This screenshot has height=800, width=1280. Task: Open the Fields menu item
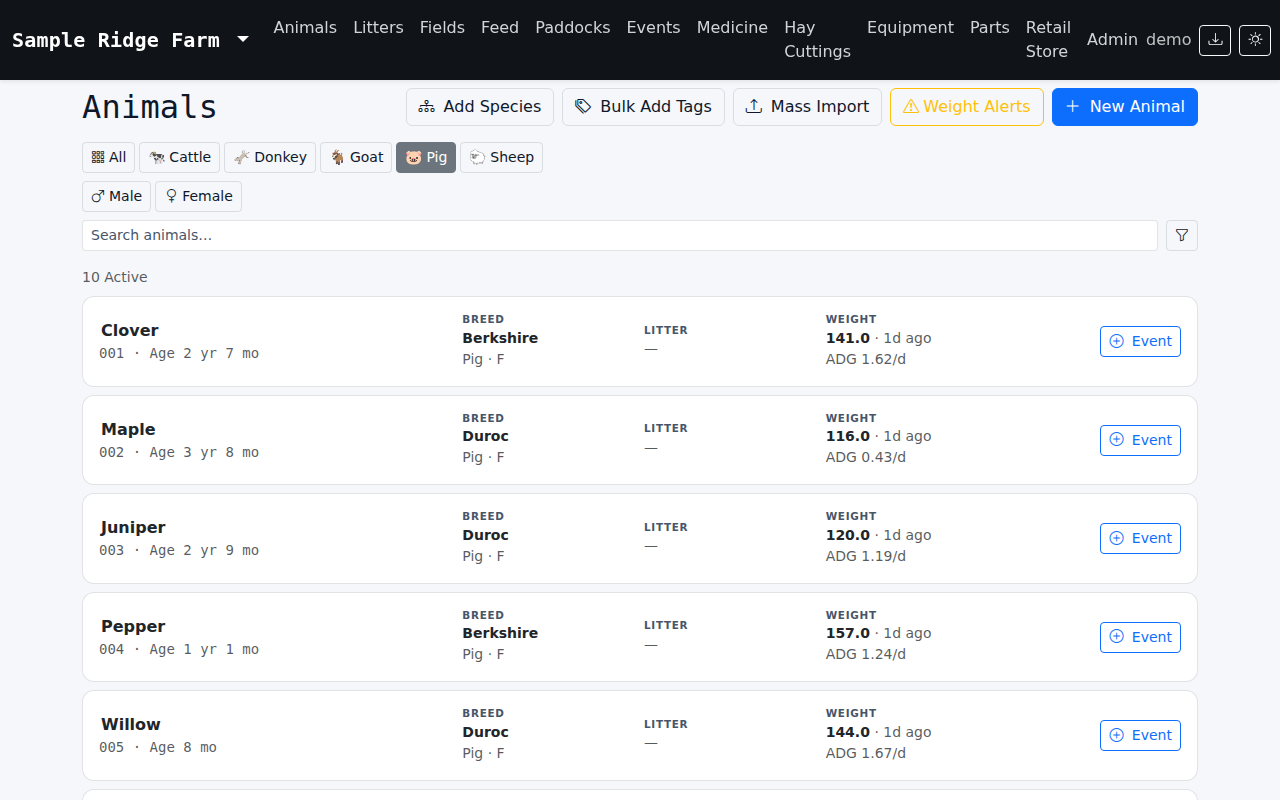(442, 28)
